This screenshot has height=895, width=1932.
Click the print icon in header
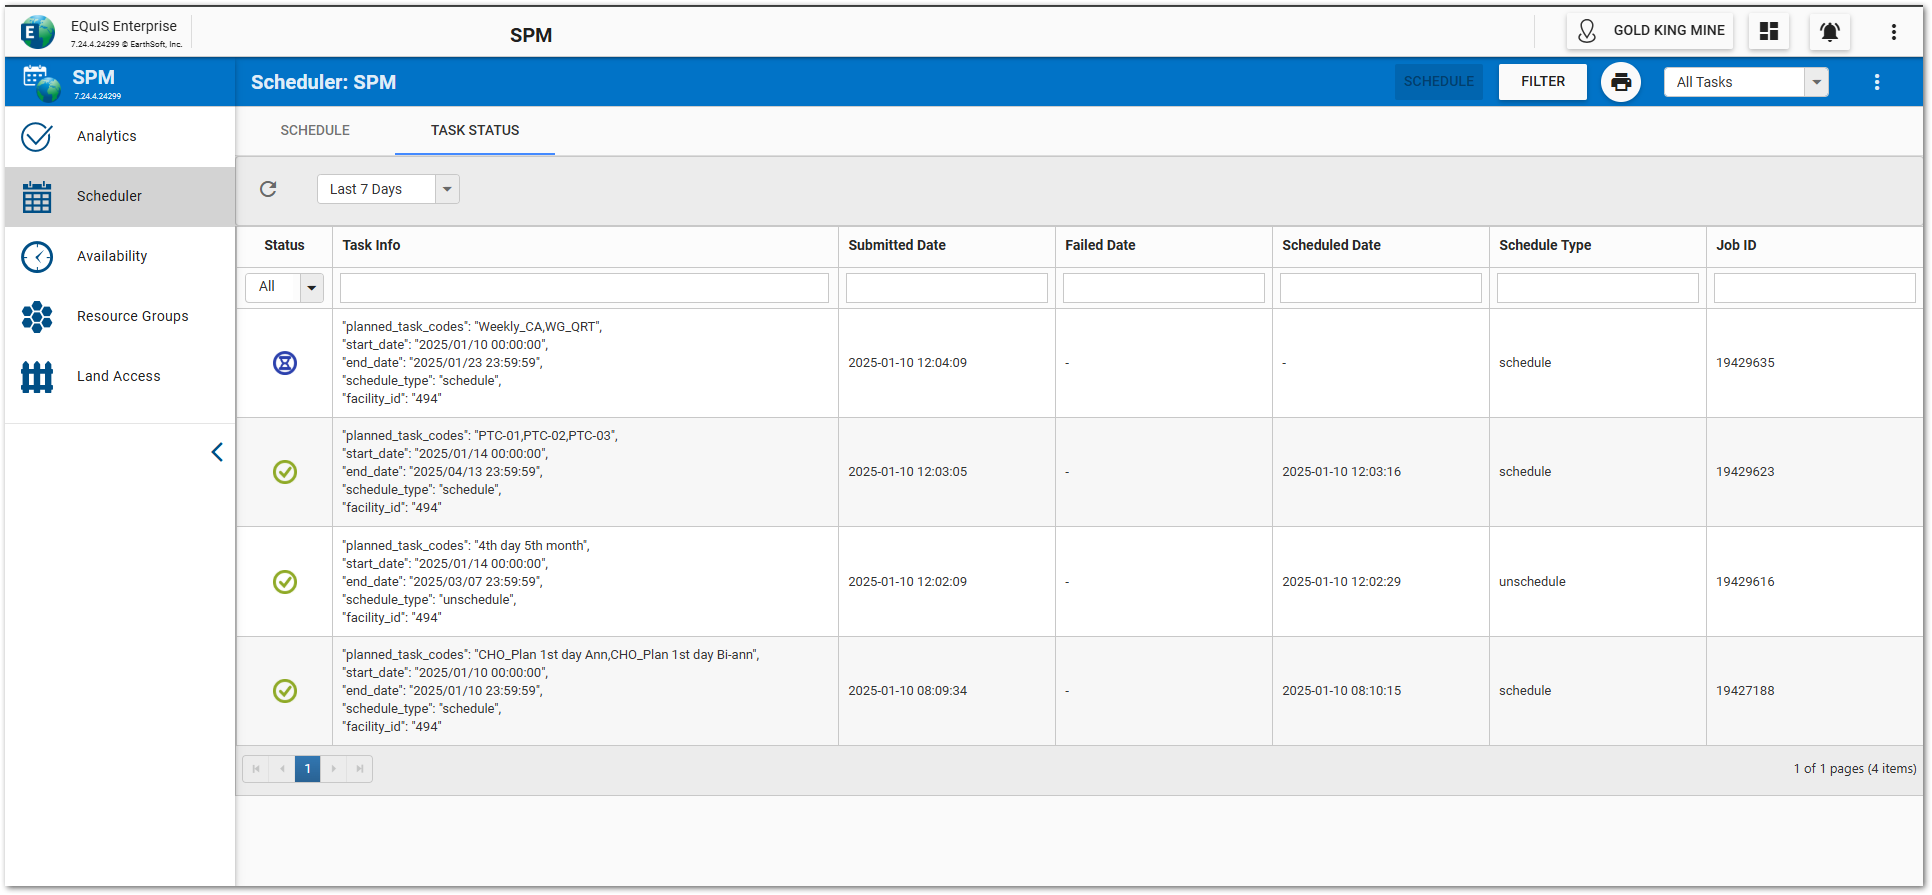(x=1620, y=82)
